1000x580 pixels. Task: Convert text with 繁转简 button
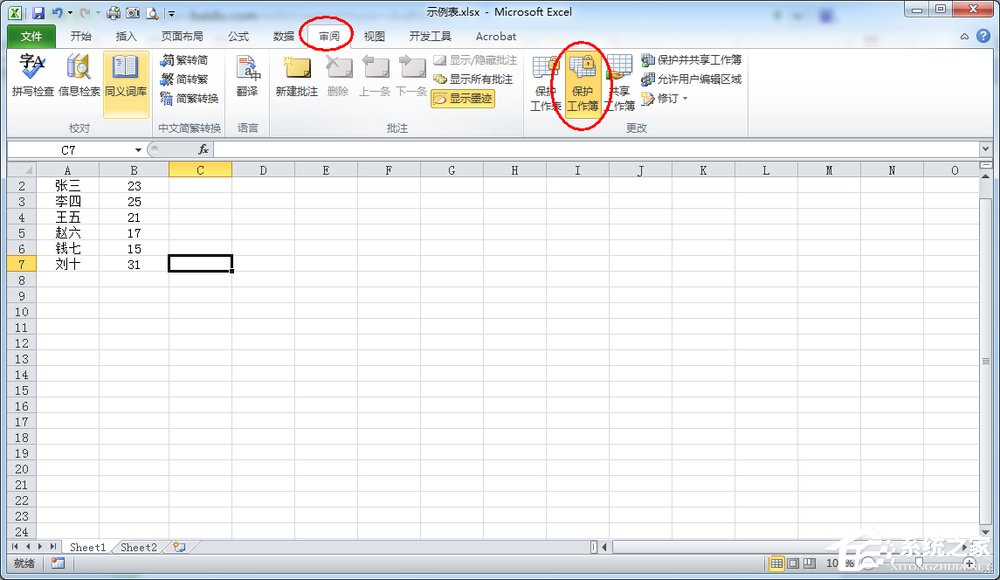(x=184, y=60)
